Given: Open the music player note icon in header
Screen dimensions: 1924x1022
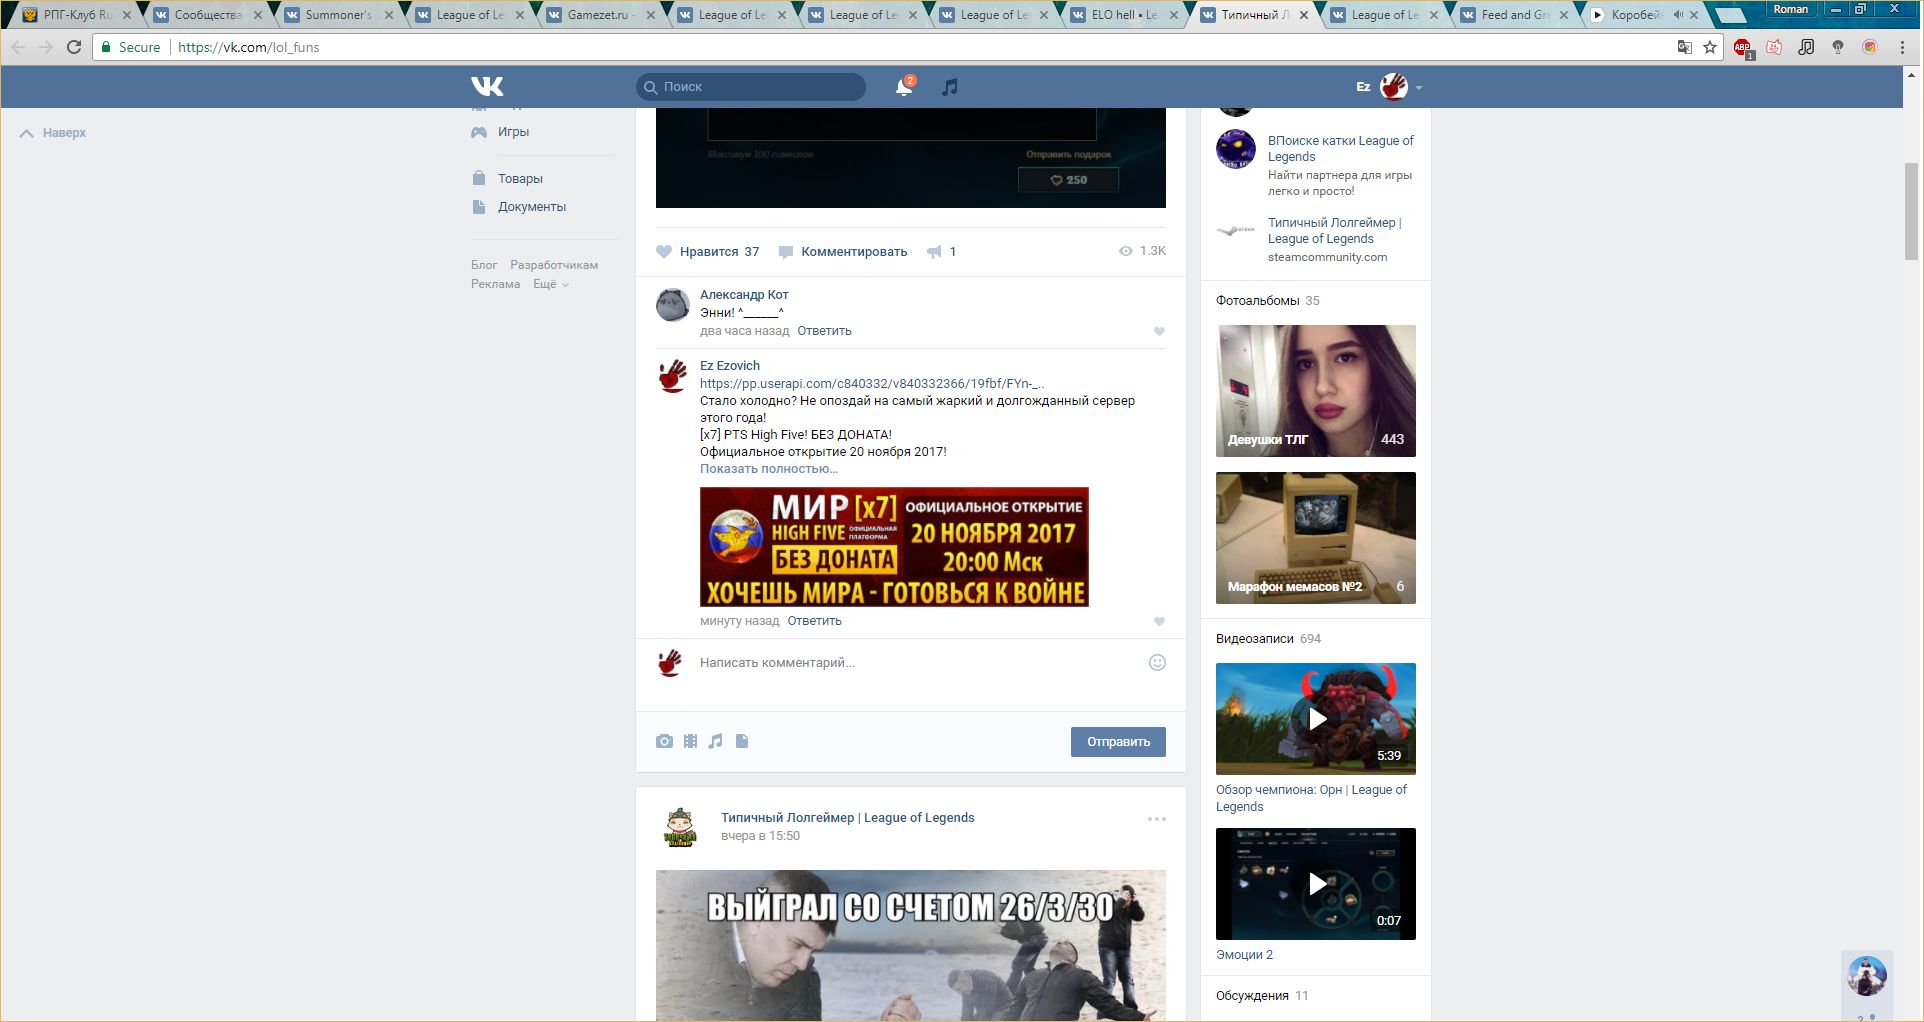Looking at the screenshot, I should 950,87.
